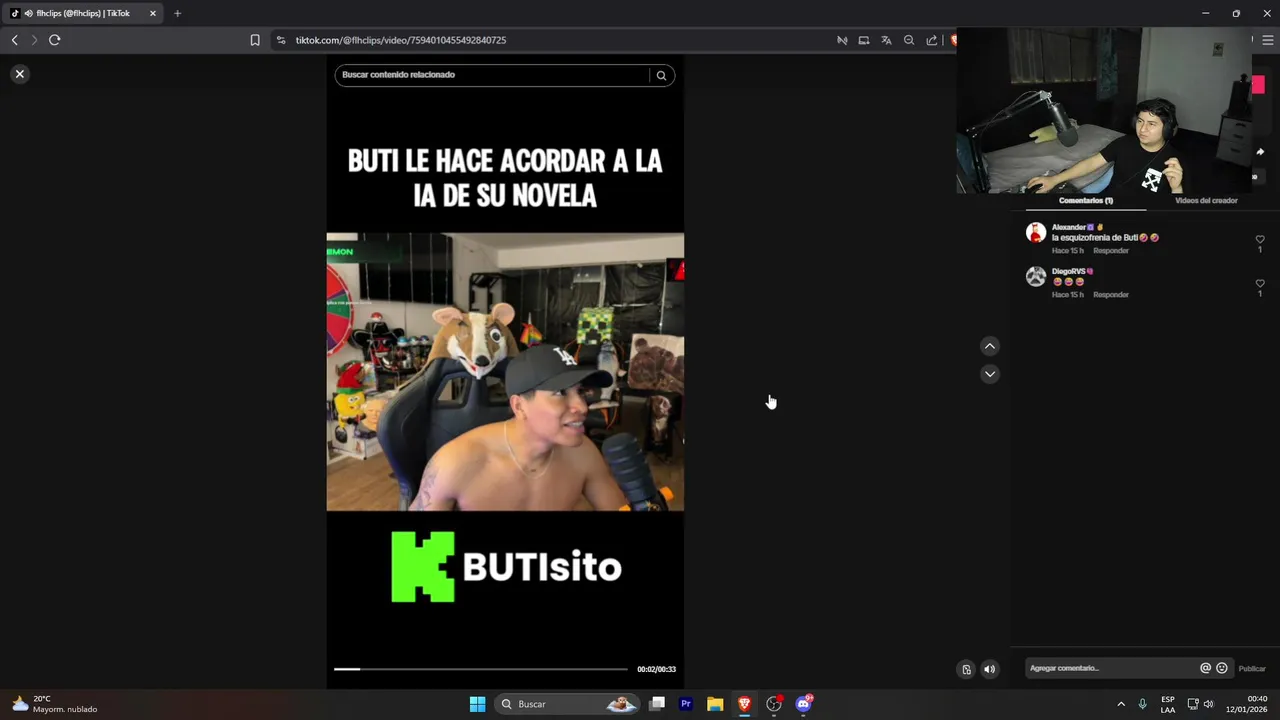Open Discord from the taskbar
Viewport: 1280px width, 720px height.
click(803, 704)
